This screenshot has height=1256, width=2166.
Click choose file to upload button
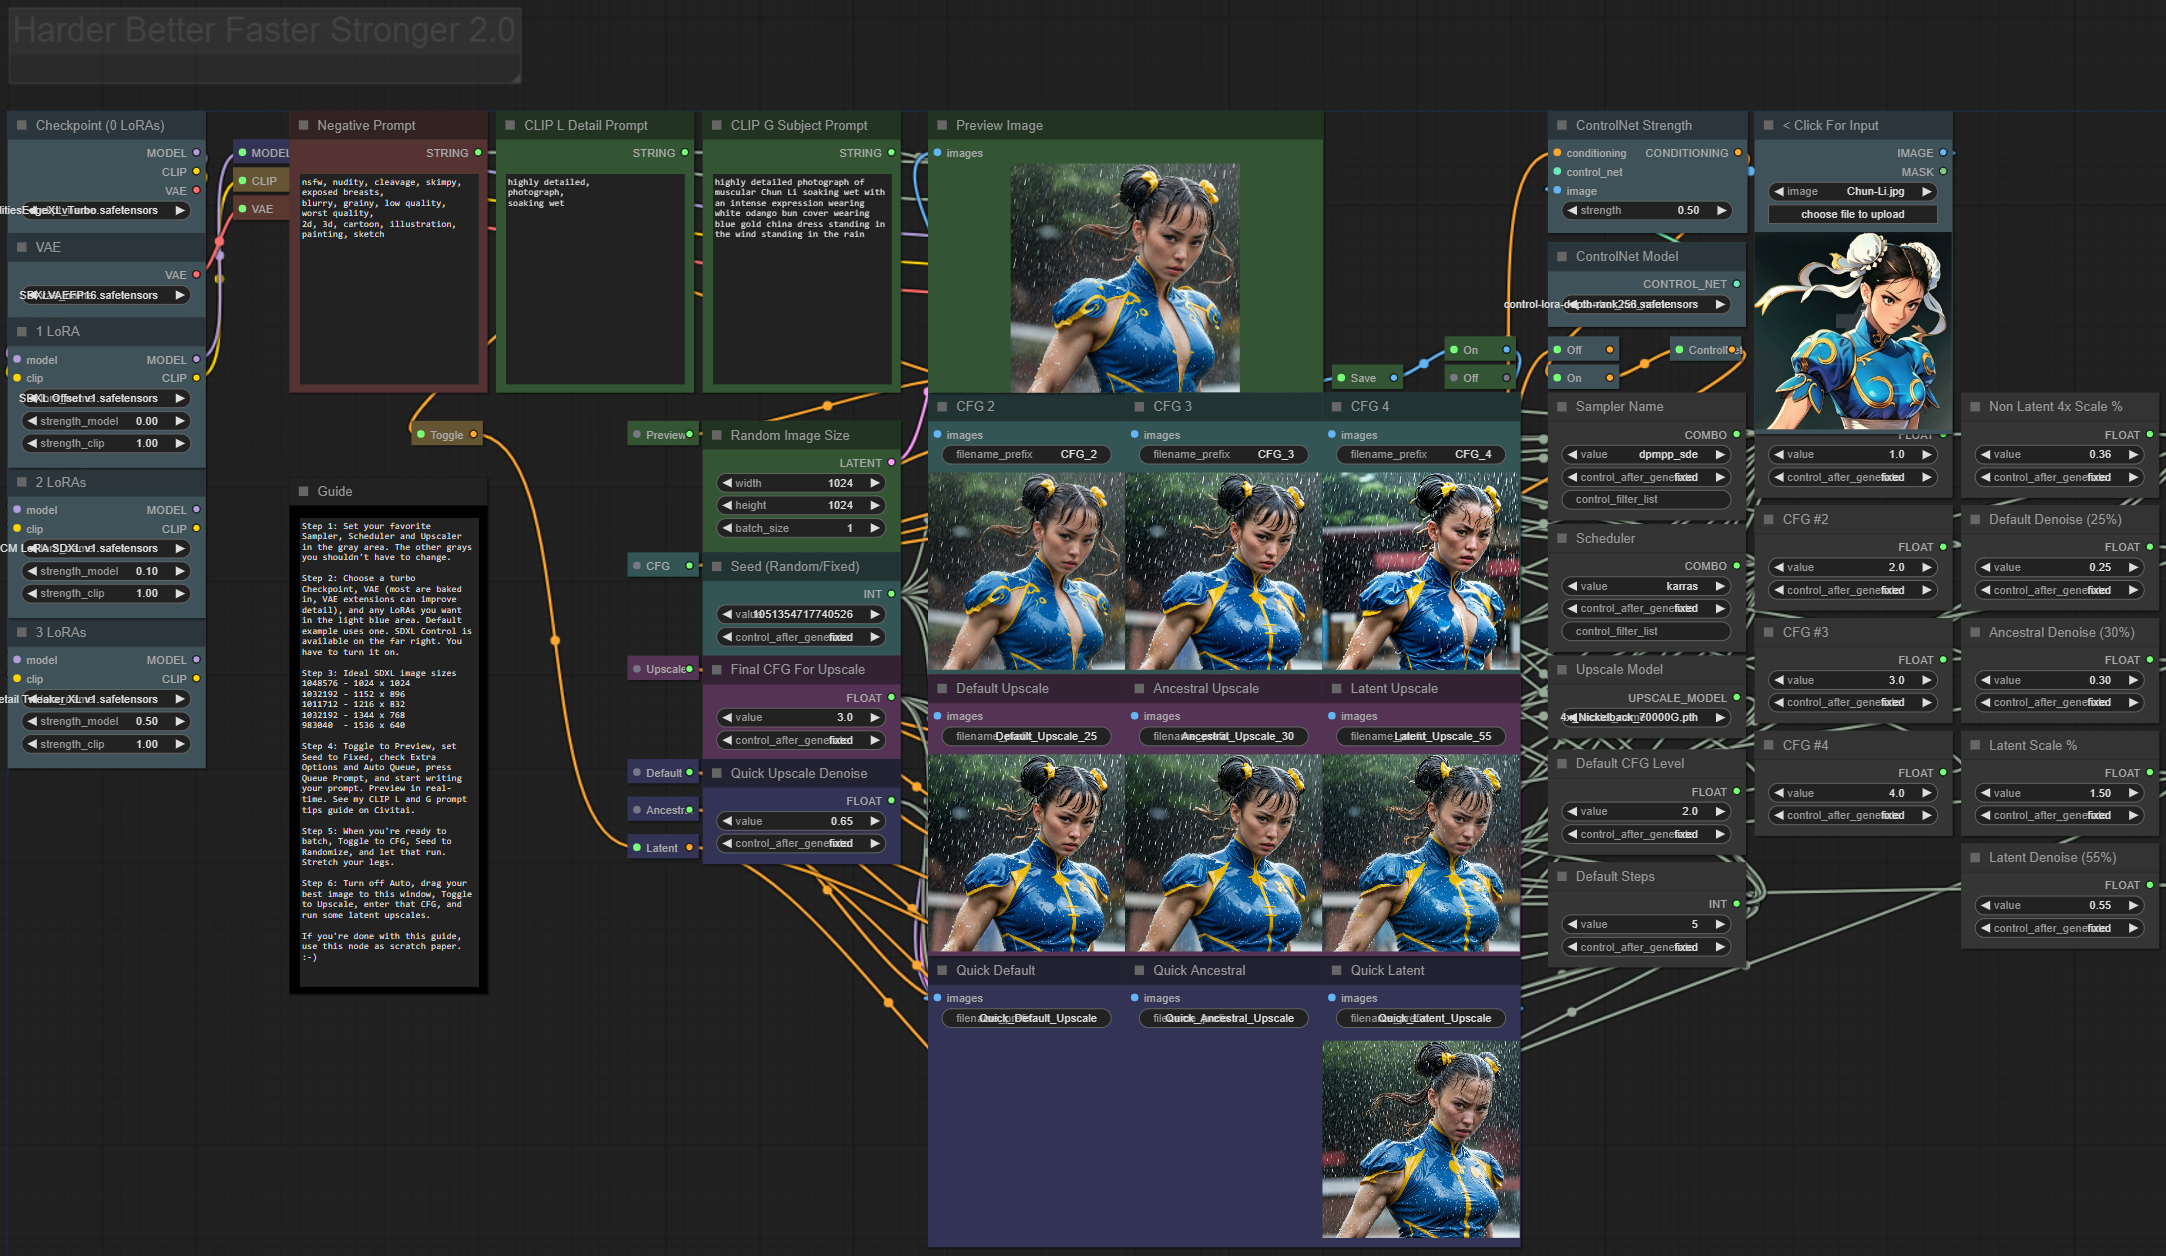tap(1853, 215)
